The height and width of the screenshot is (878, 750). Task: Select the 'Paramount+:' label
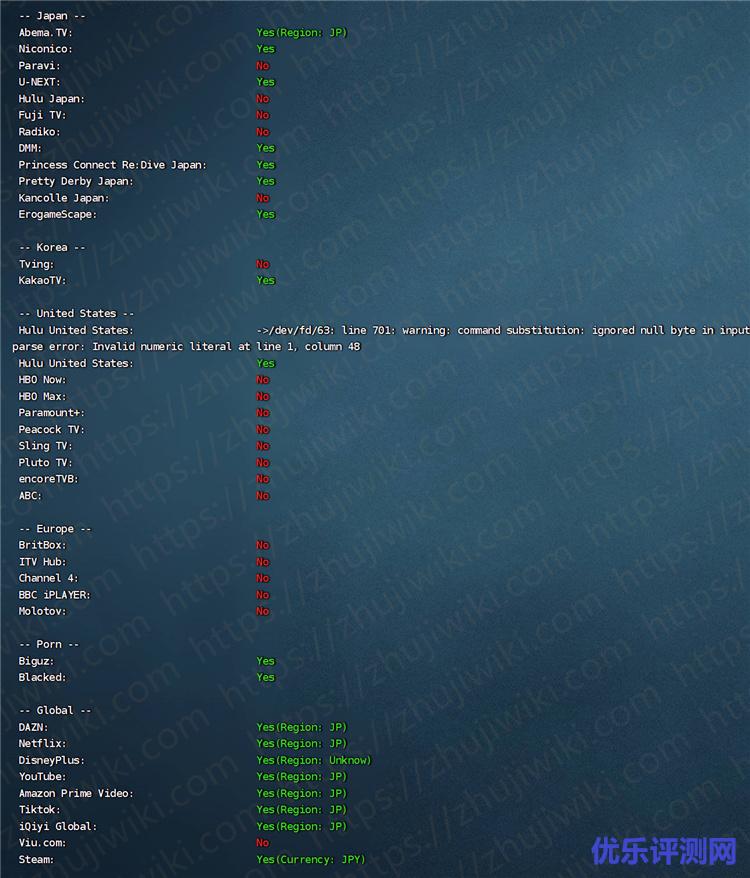52,412
